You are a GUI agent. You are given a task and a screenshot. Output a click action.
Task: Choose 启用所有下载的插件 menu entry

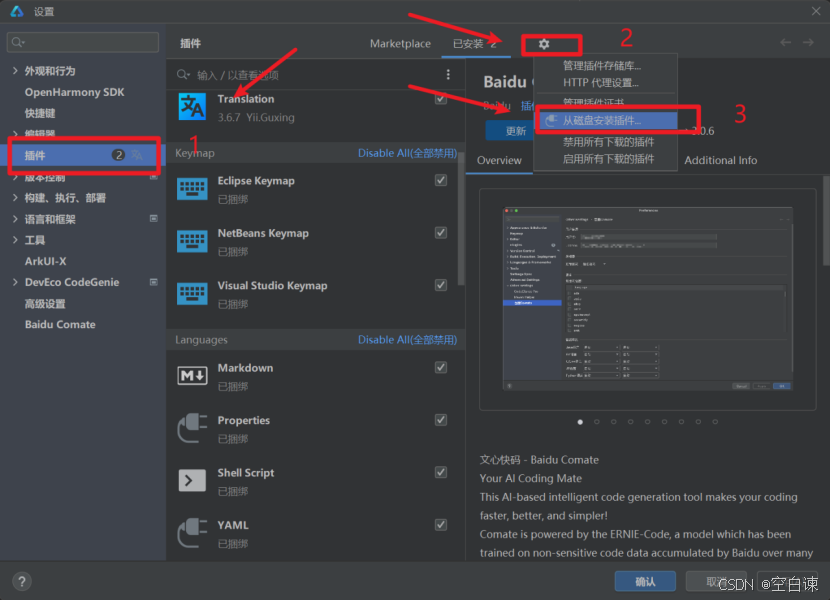[x=606, y=159]
